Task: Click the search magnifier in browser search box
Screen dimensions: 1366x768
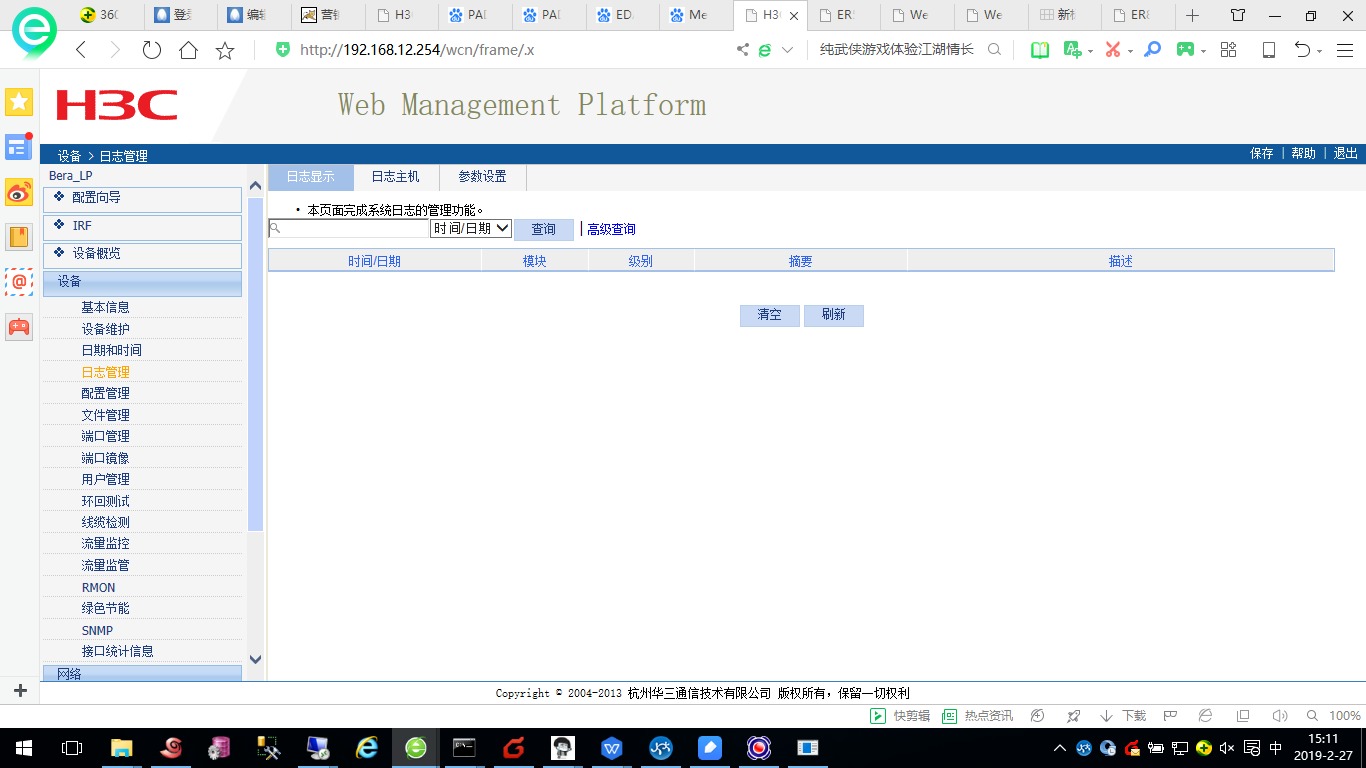Action: 994,50
